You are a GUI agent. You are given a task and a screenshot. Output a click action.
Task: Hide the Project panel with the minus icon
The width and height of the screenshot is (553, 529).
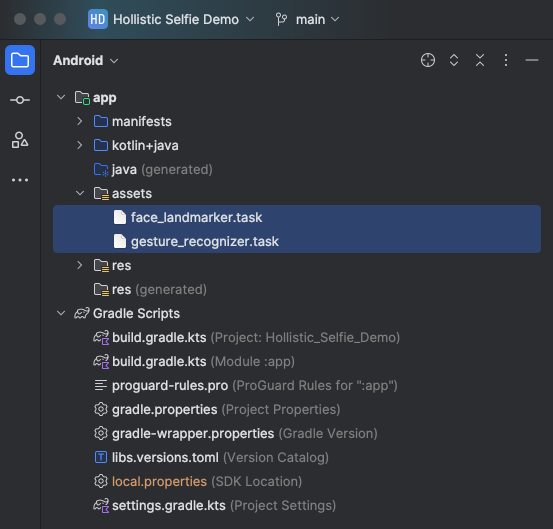pyautogui.click(x=531, y=60)
